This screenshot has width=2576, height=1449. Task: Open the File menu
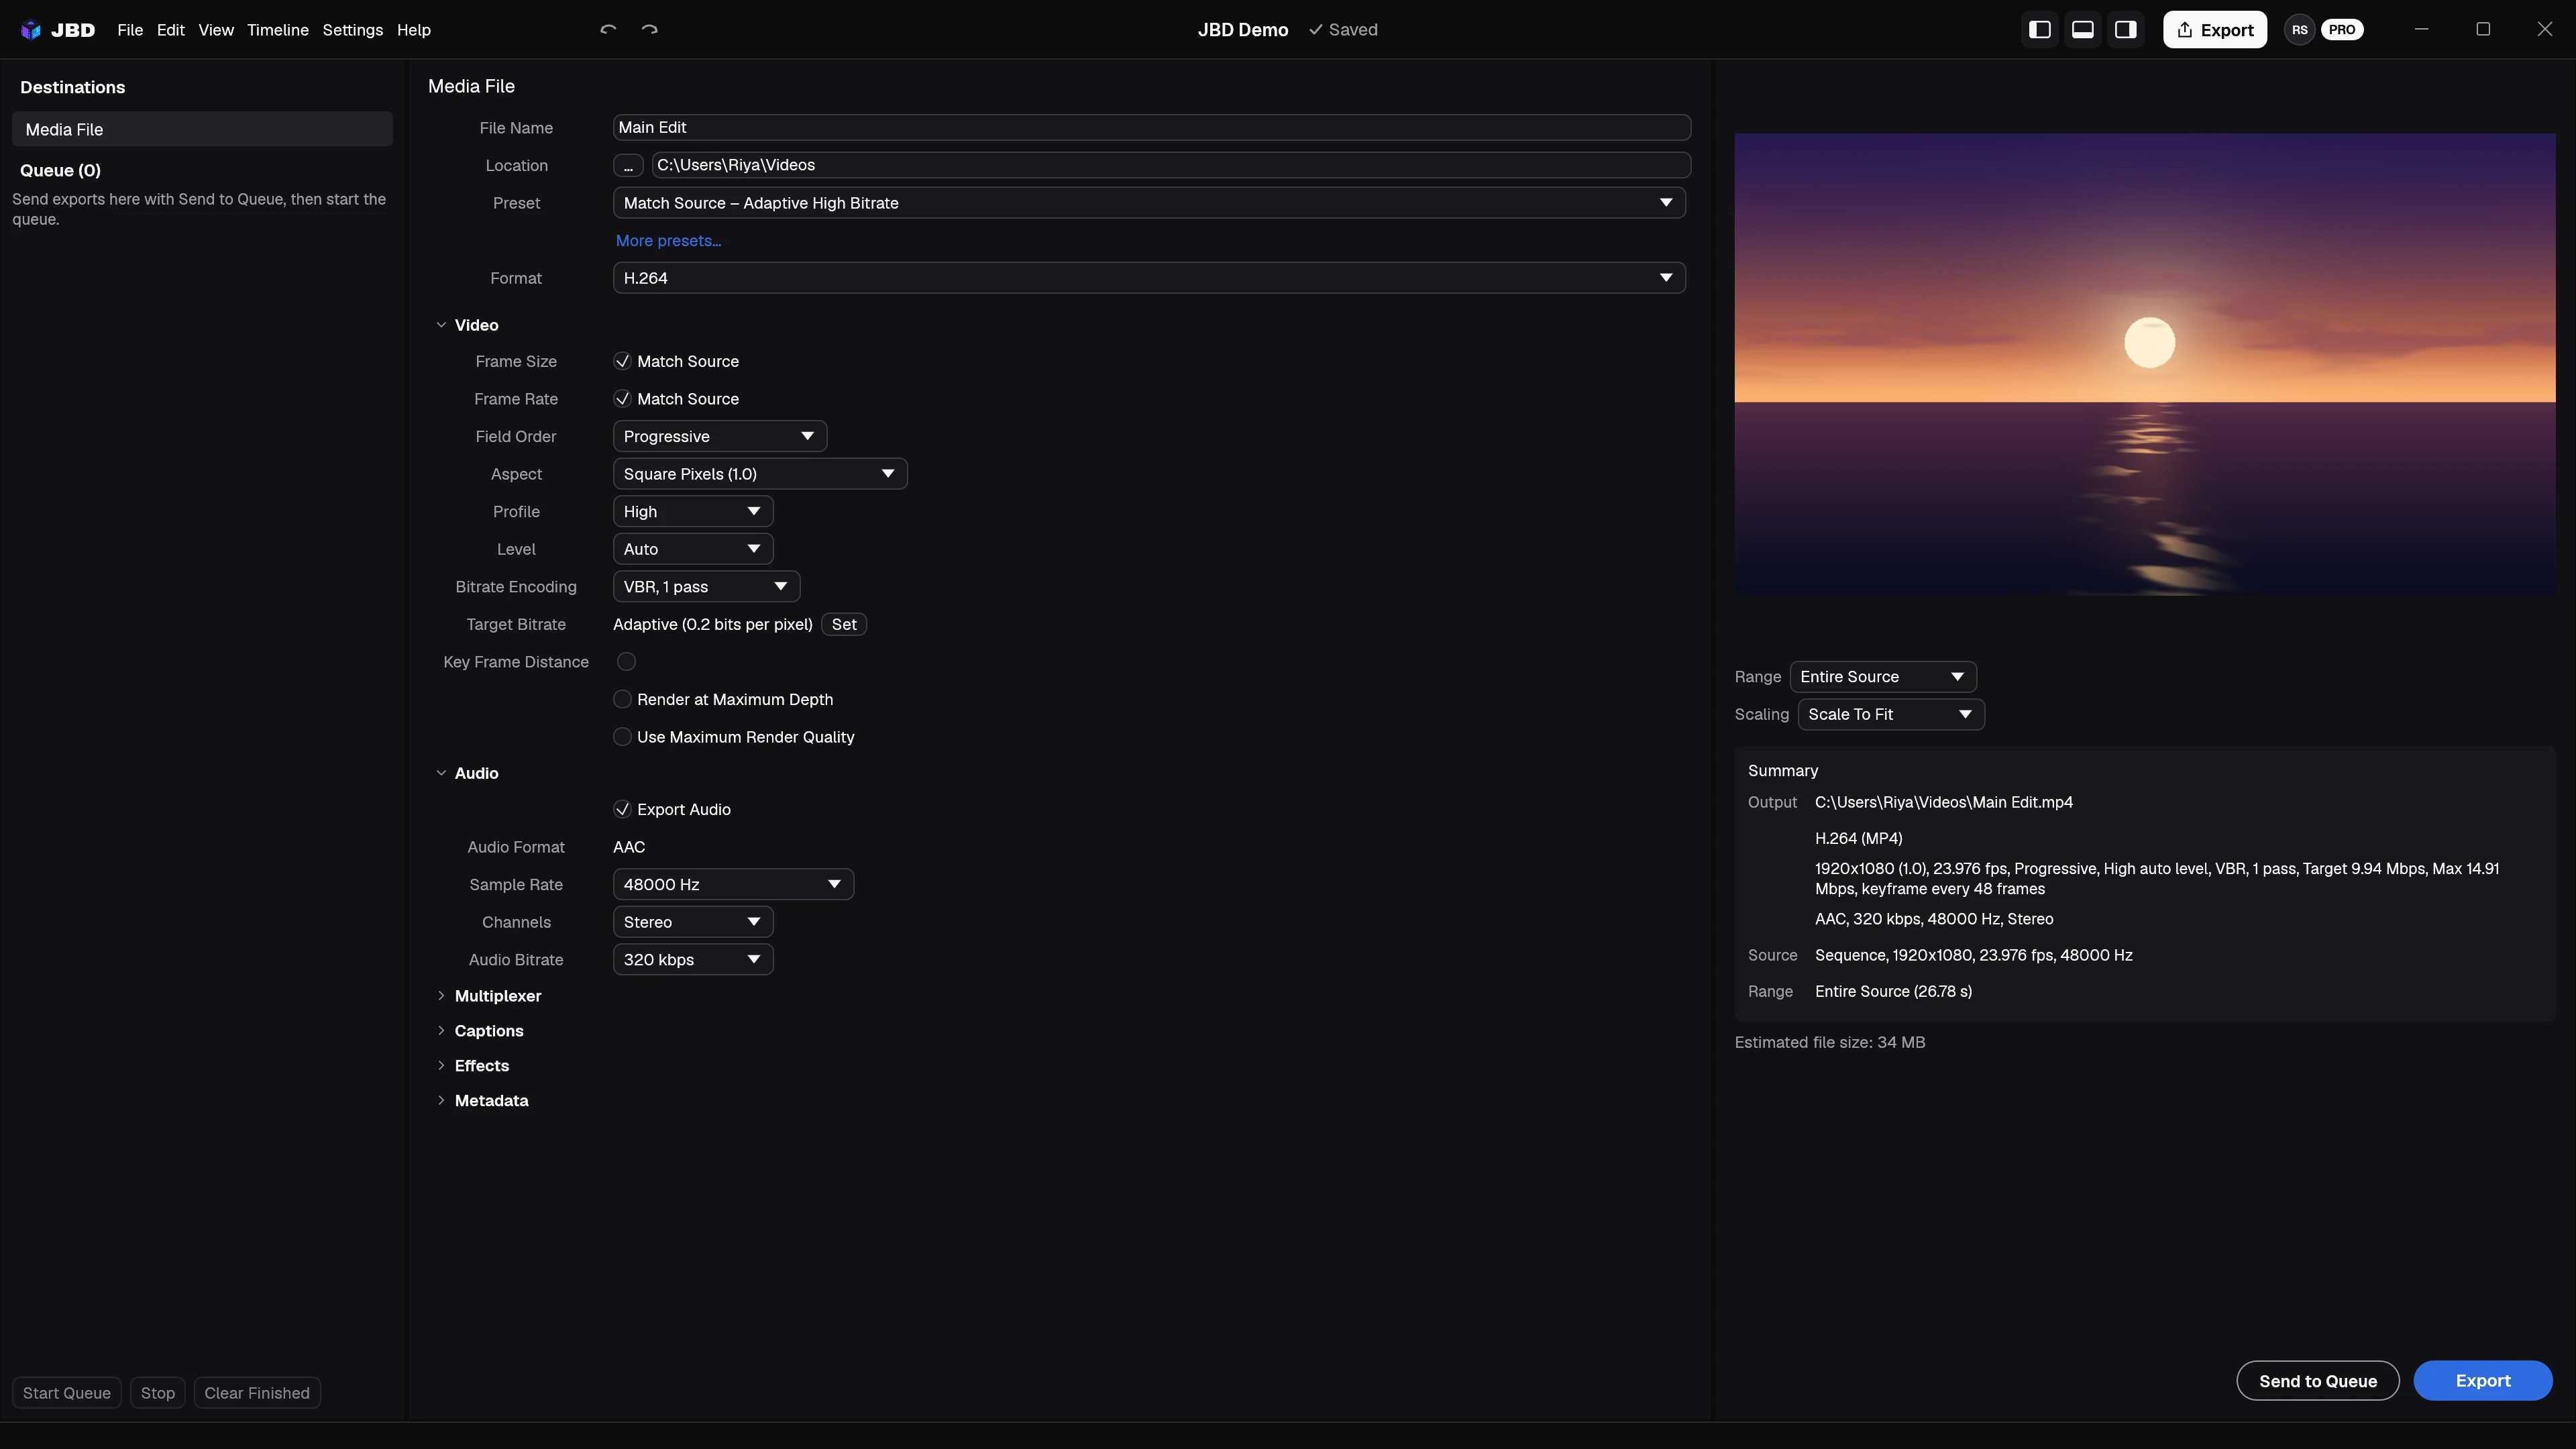(130, 30)
